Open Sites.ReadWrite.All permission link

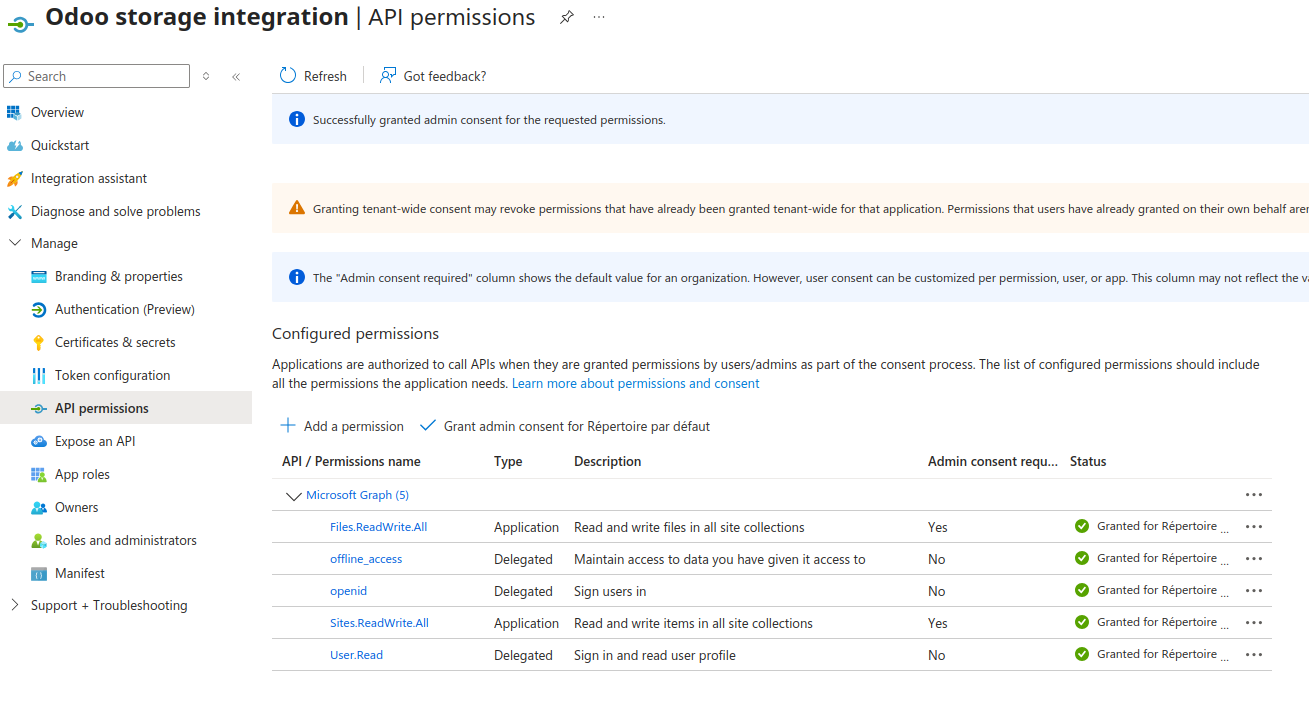379,623
